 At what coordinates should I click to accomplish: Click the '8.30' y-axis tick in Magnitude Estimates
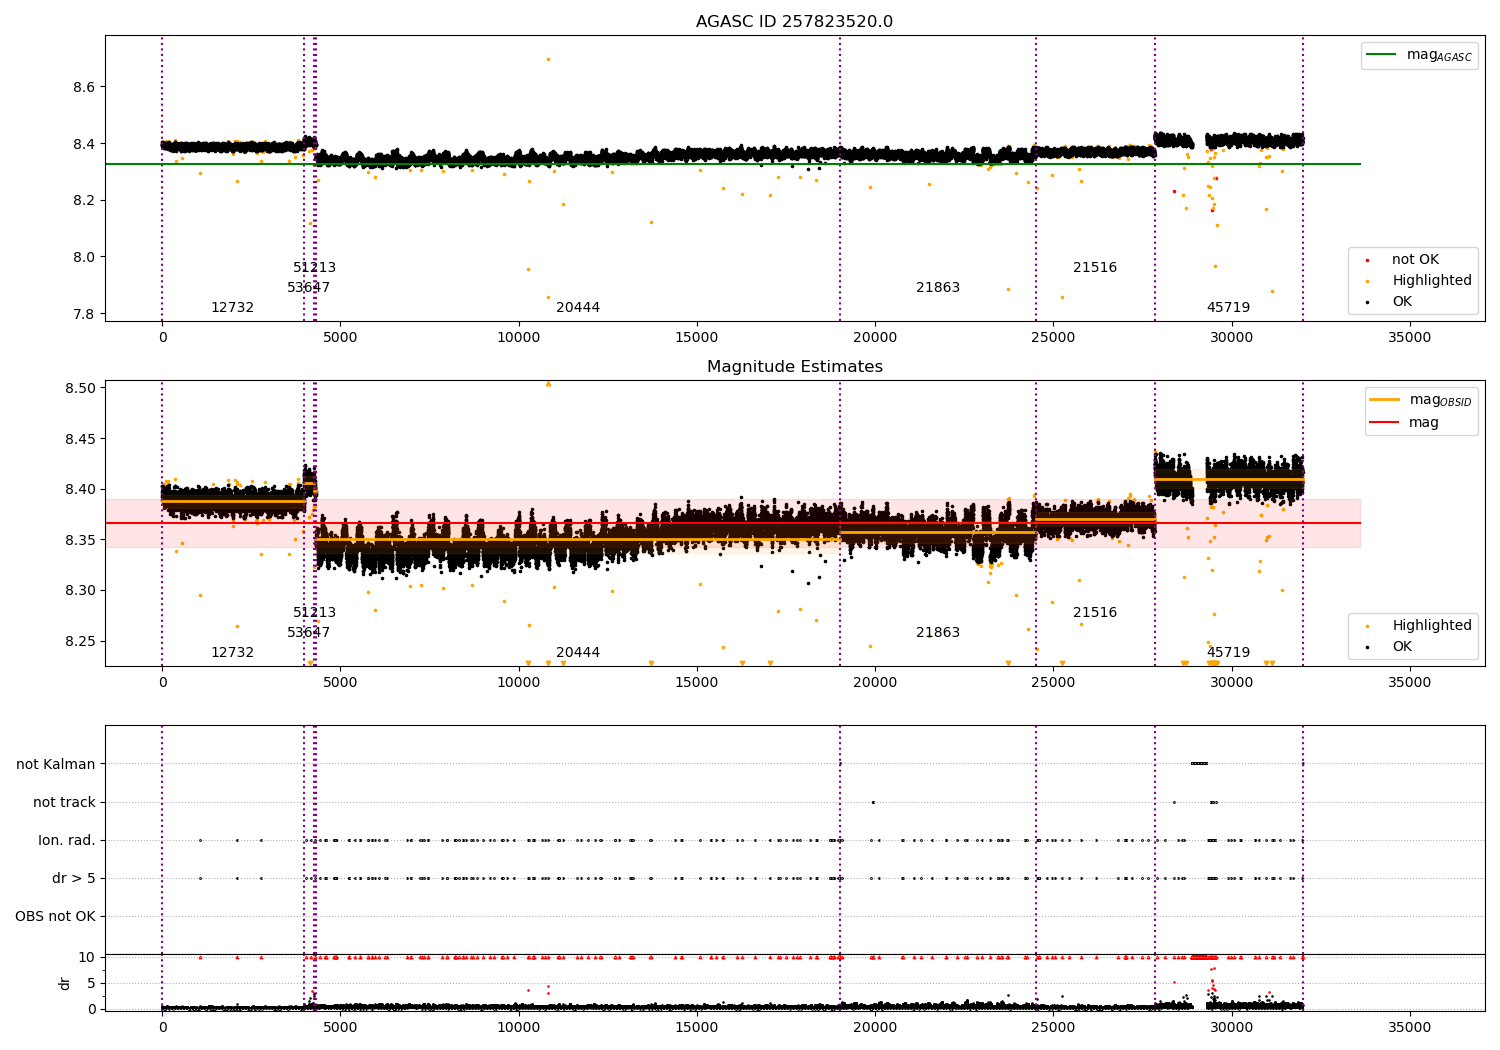click(80, 590)
